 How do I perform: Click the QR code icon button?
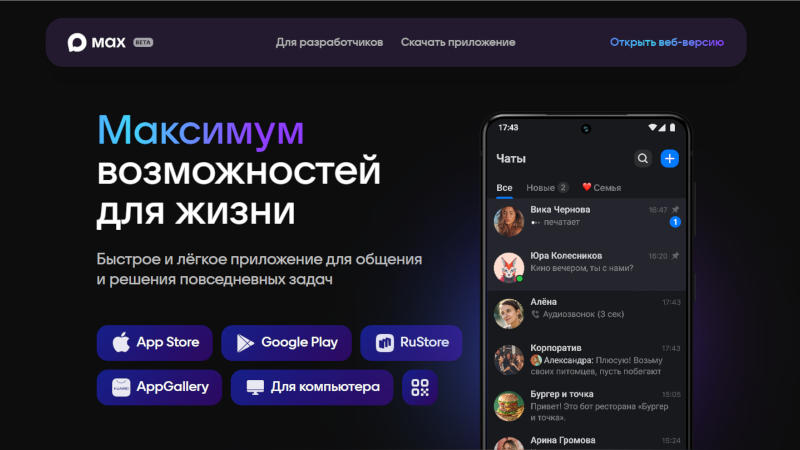point(420,388)
